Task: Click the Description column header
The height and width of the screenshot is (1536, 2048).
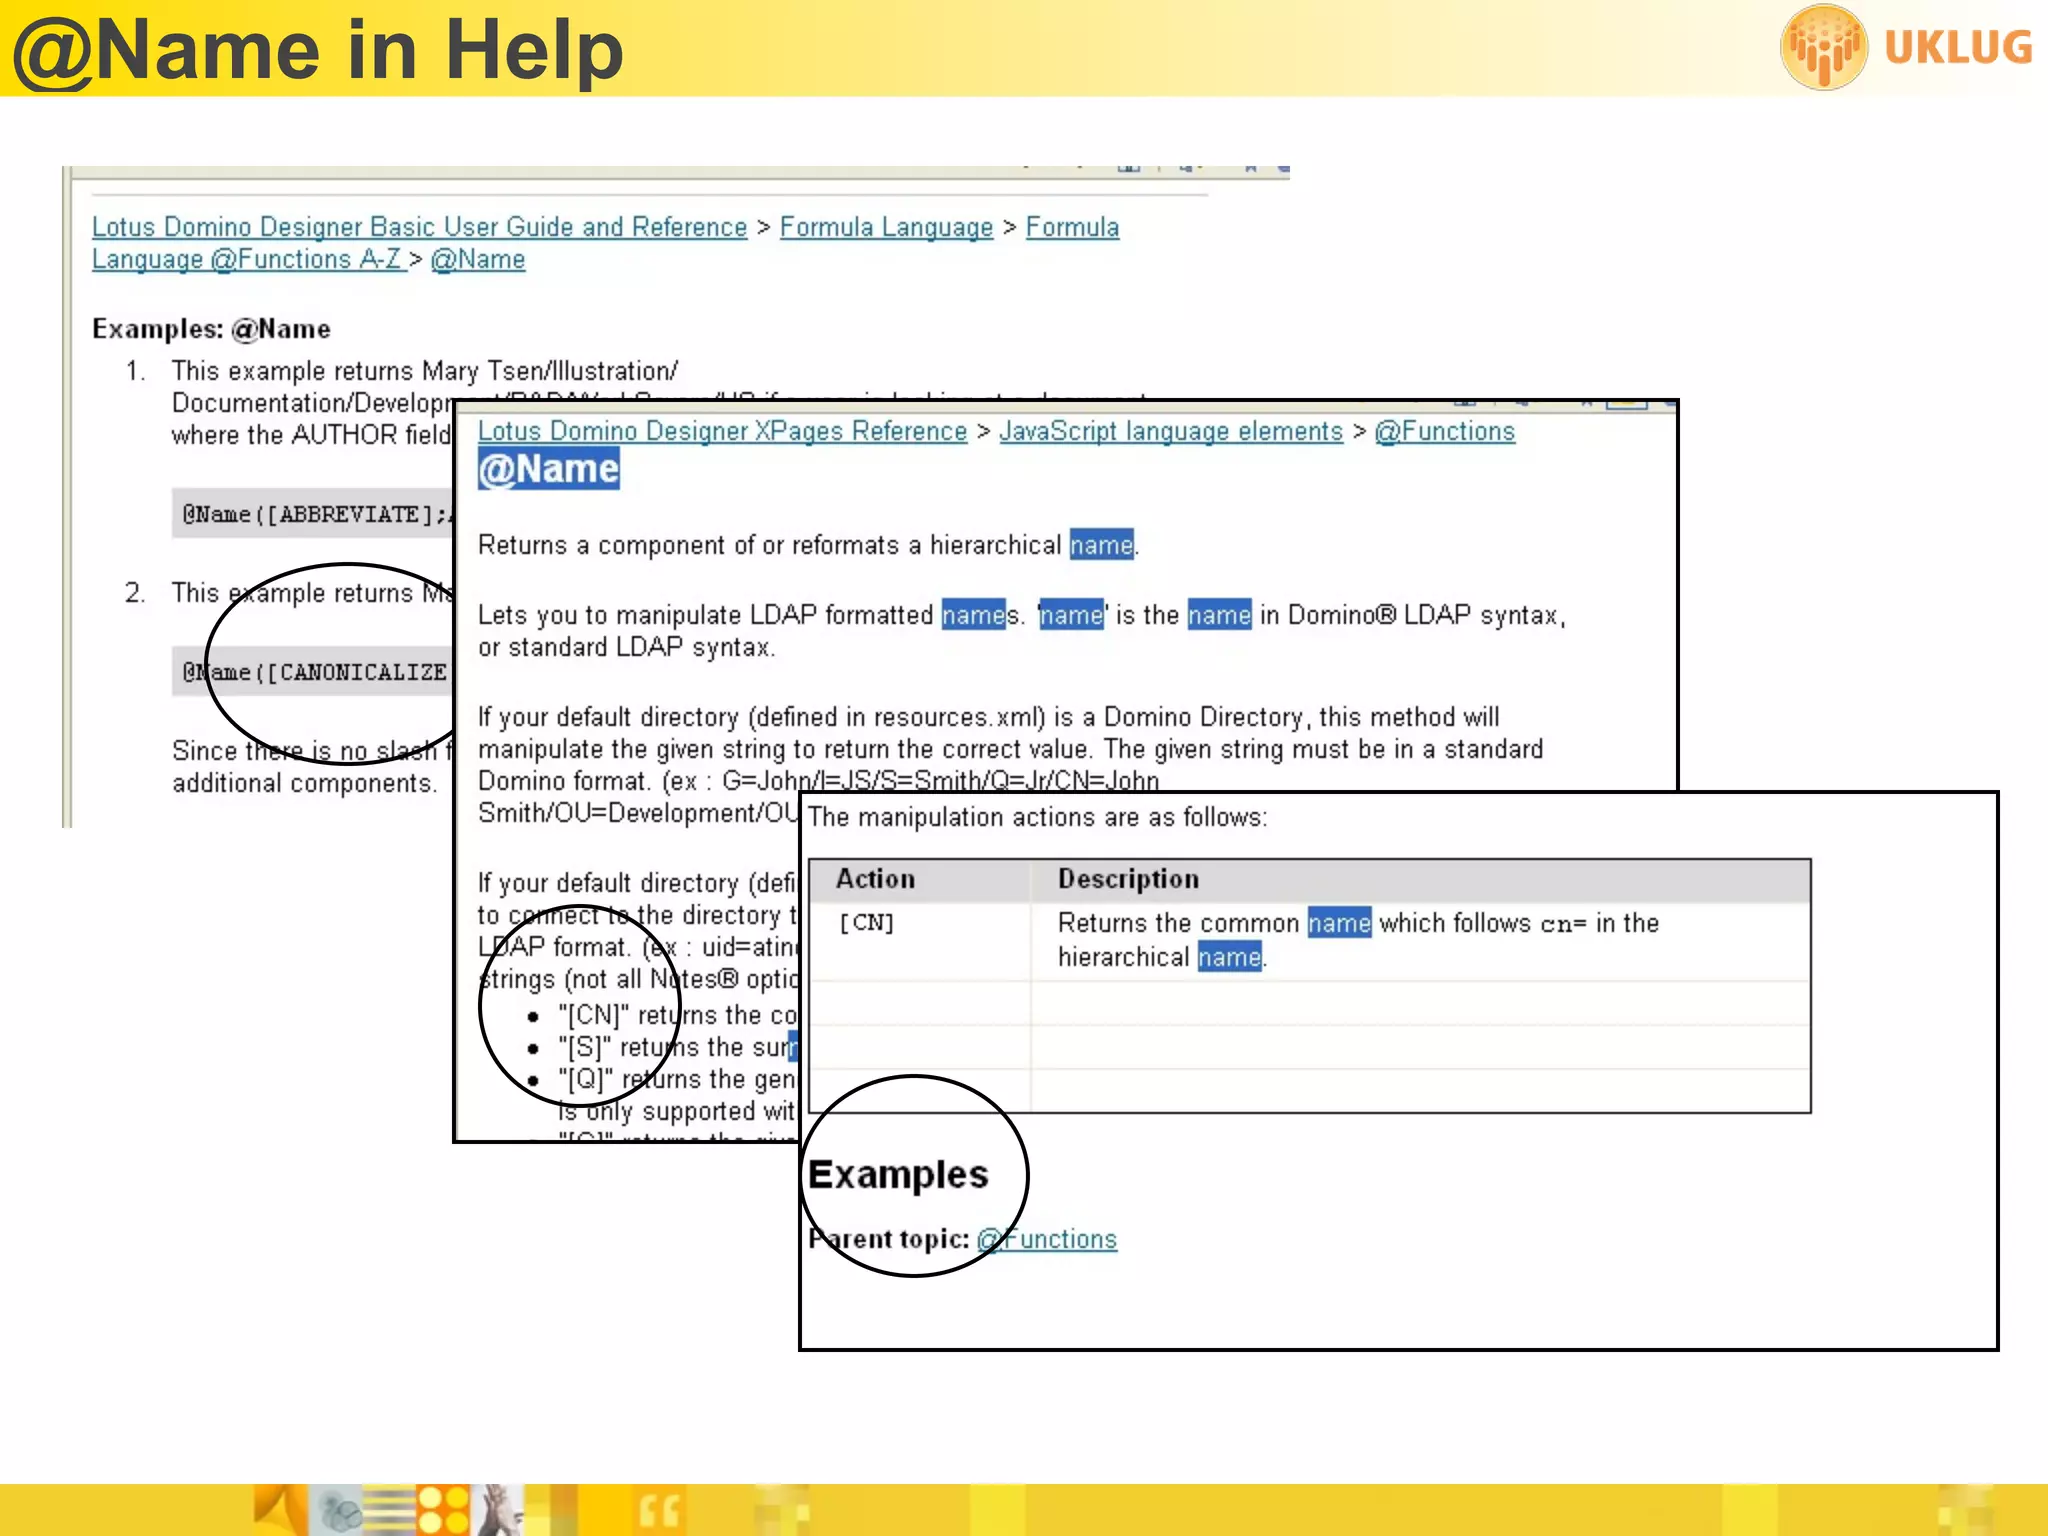Action: [x=1128, y=879]
